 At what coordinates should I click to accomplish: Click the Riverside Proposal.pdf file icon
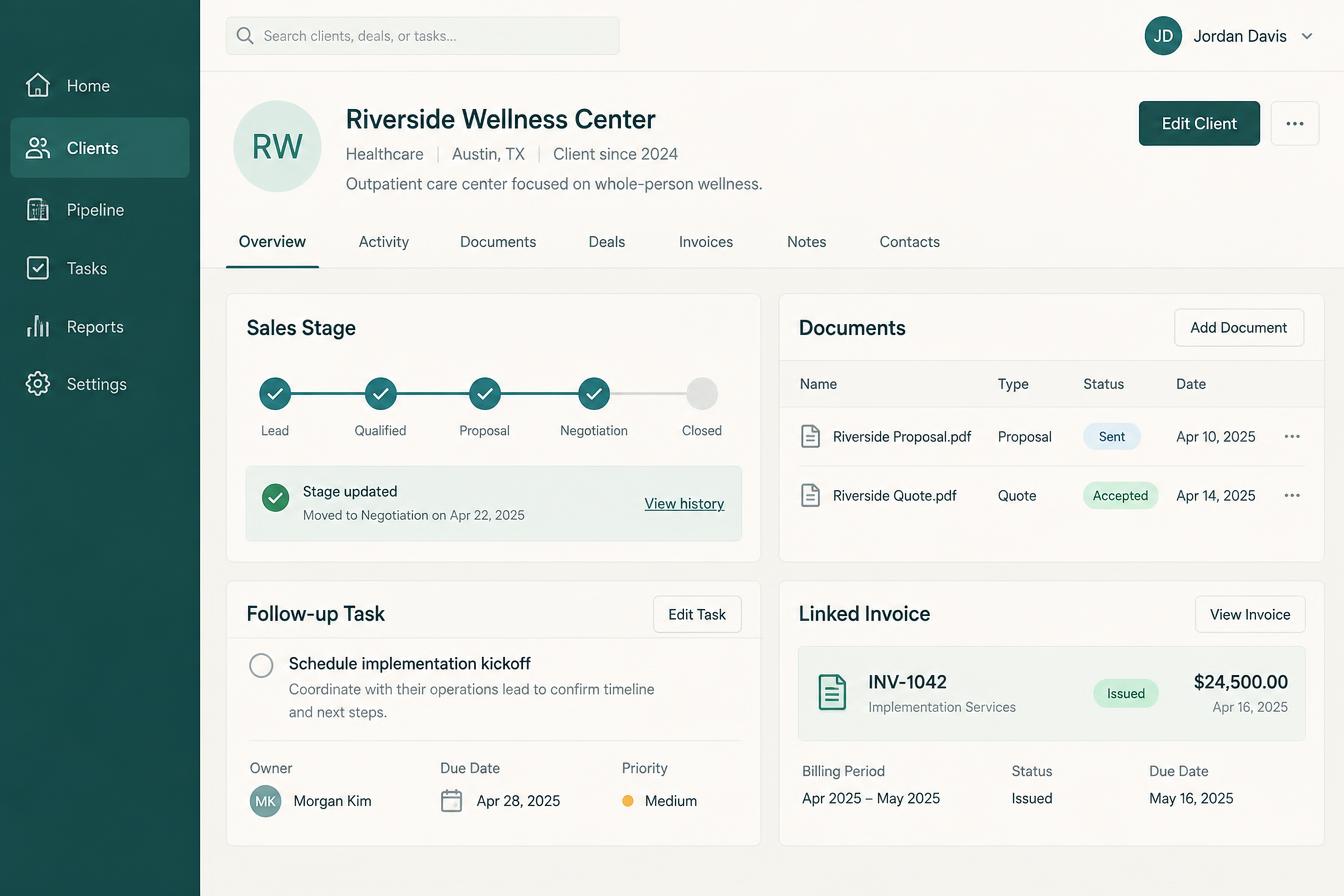[x=811, y=437]
